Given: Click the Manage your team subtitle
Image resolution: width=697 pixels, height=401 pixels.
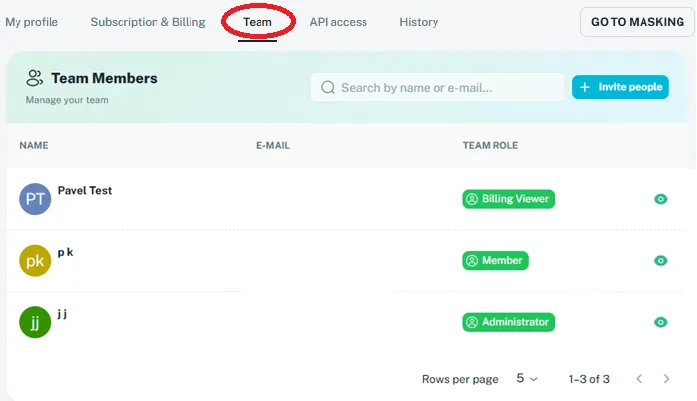Looking at the screenshot, I should coord(67,100).
